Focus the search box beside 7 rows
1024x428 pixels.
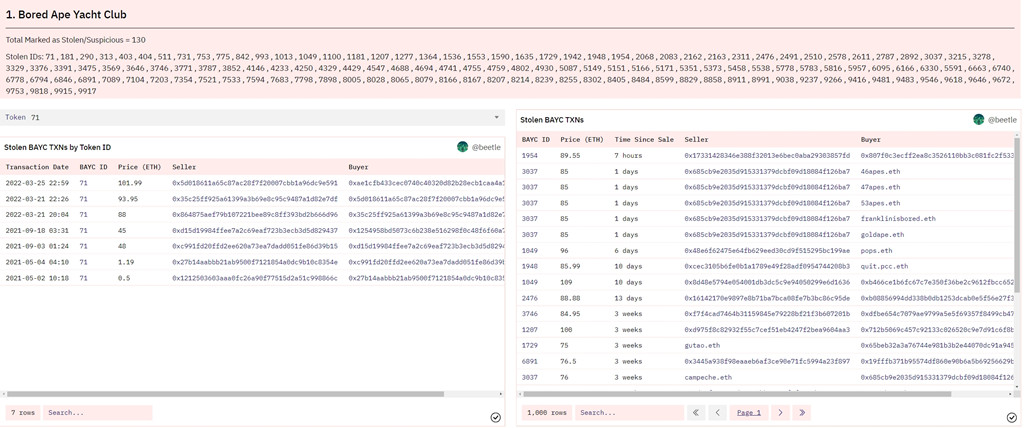pos(97,412)
